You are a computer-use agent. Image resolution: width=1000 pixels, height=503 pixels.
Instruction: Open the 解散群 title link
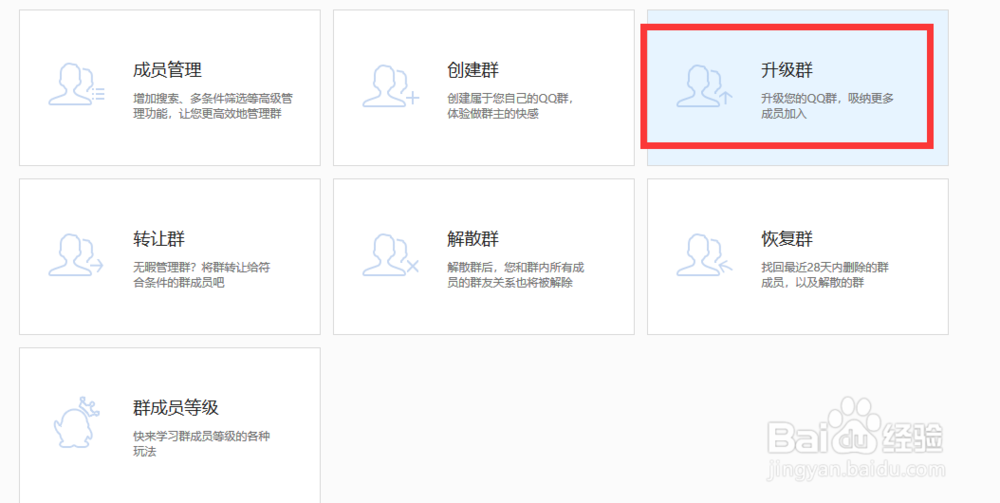pos(473,239)
